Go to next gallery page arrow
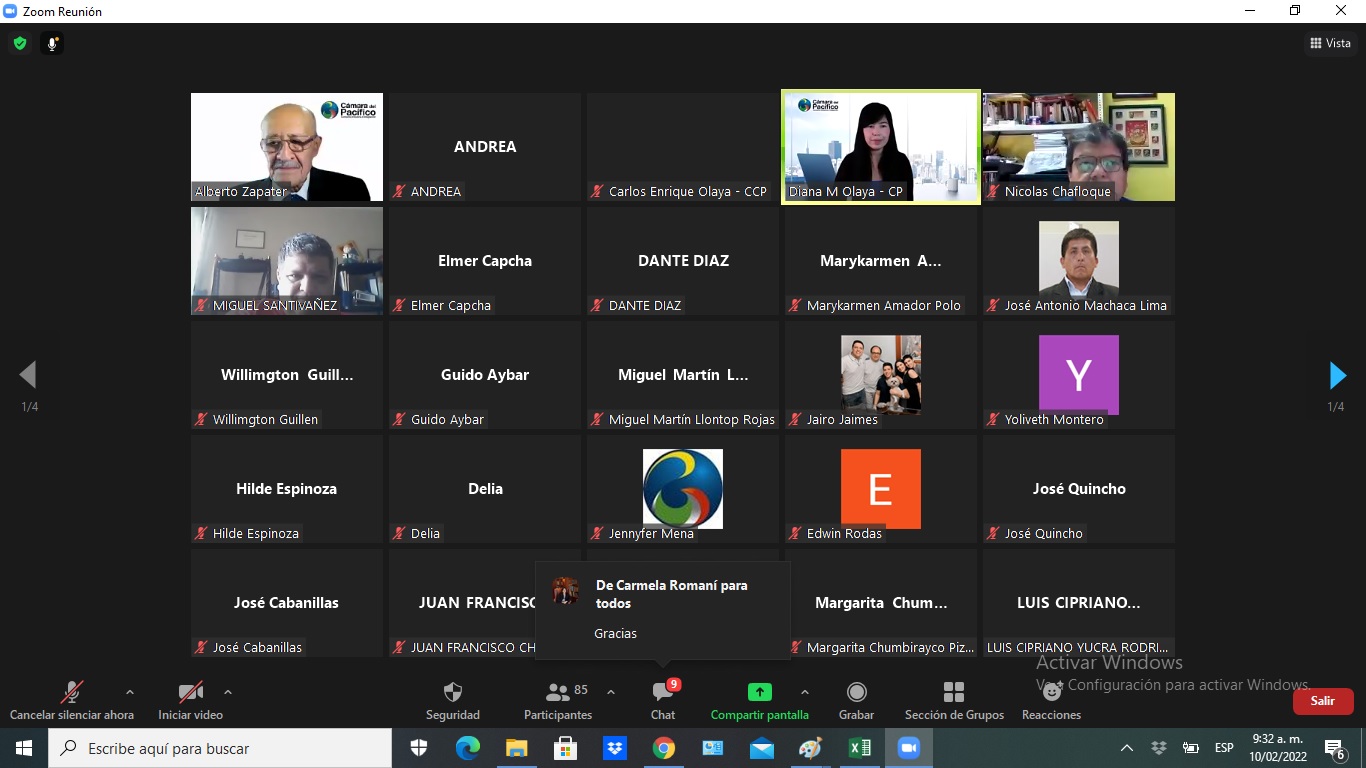The width and height of the screenshot is (1366, 768). coord(1337,375)
